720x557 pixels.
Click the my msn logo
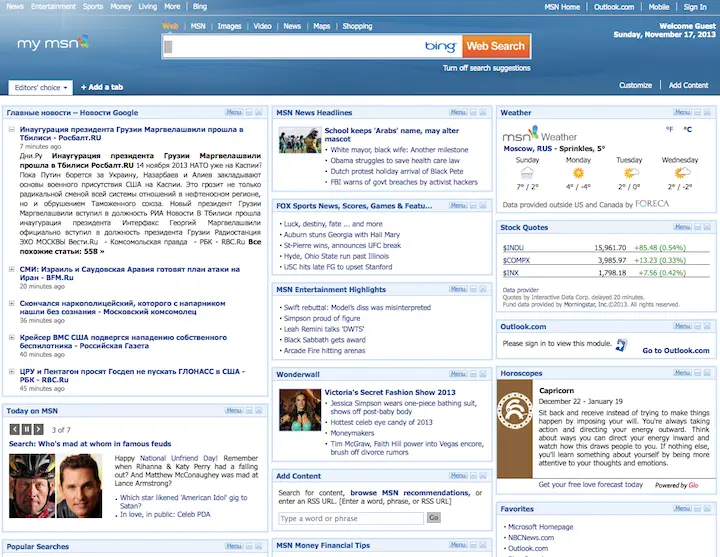(53, 43)
